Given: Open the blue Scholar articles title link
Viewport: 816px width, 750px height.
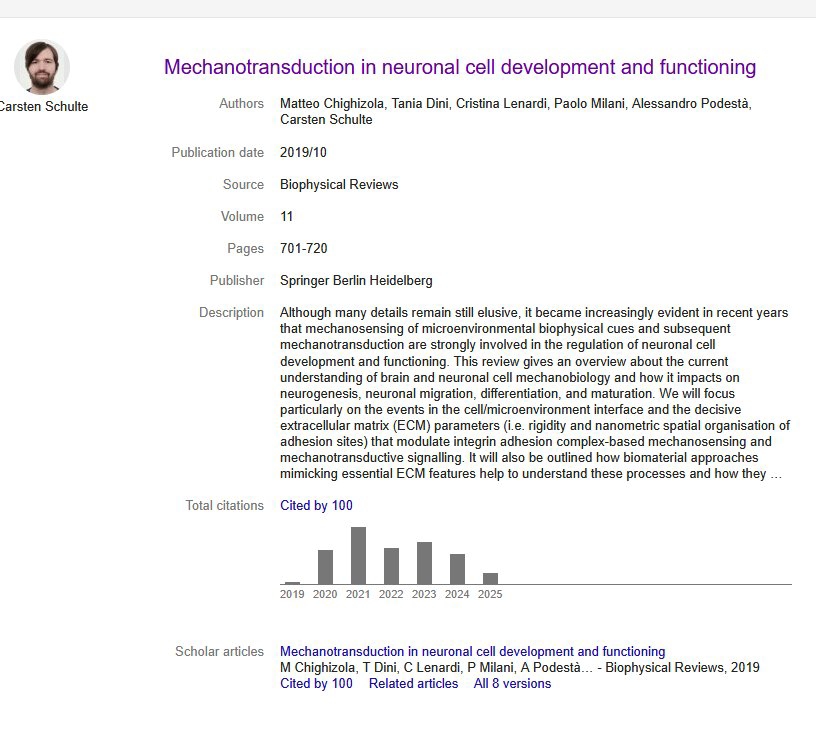Looking at the screenshot, I should click(472, 652).
